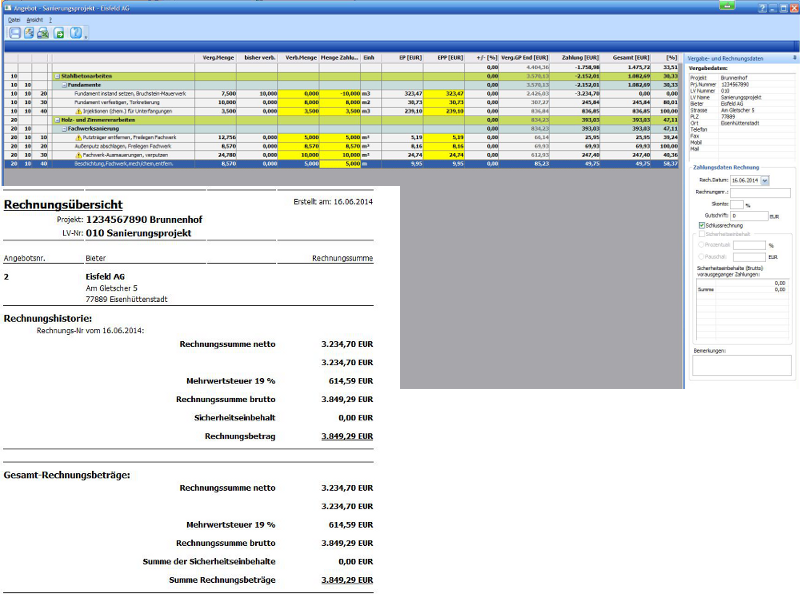The width and height of the screenshot is (800, 600).
Task: Click the title bar help button
Action: point(762,8)
